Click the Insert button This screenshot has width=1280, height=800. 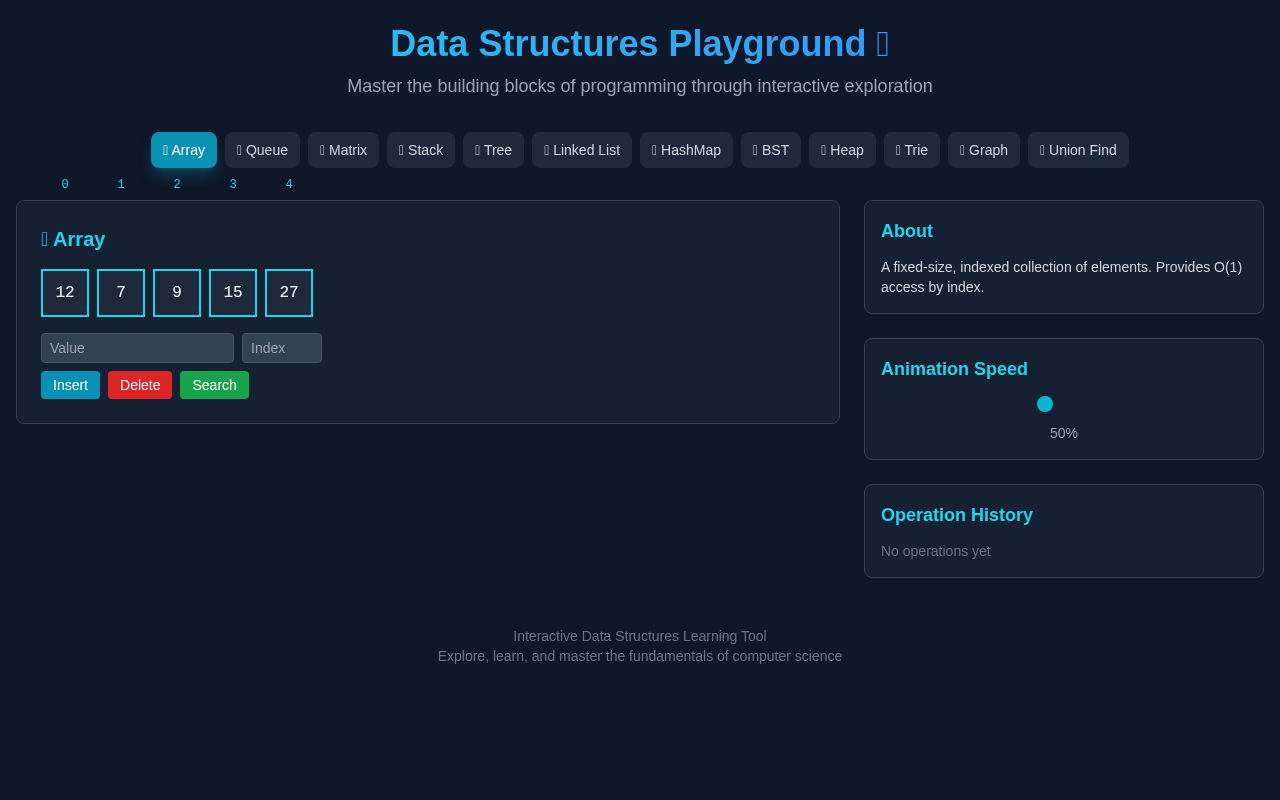(70, 385)
